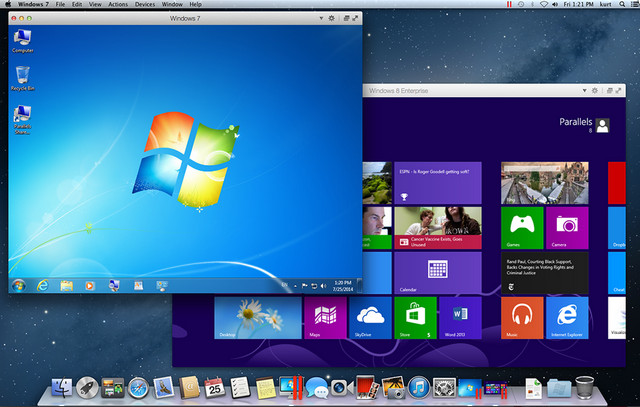Screen dimensions: 640x407
Task: Open the Camera tile
Action: tap(567, 228)
